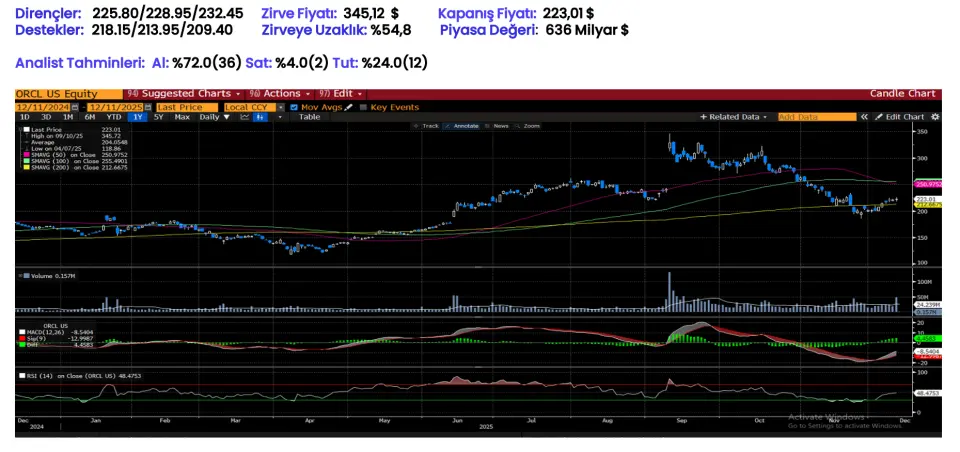The image size is (960, 452).
Task: Expand the Daily periodicity dropdown
Action: click(x=212, y=117)
